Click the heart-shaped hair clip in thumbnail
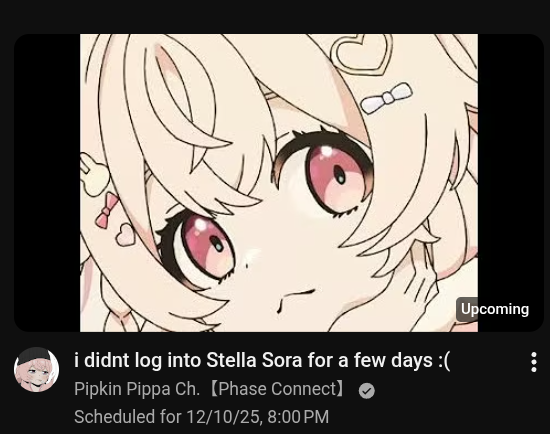This screenshot has width=550, height=434. (x=361, y=54)
